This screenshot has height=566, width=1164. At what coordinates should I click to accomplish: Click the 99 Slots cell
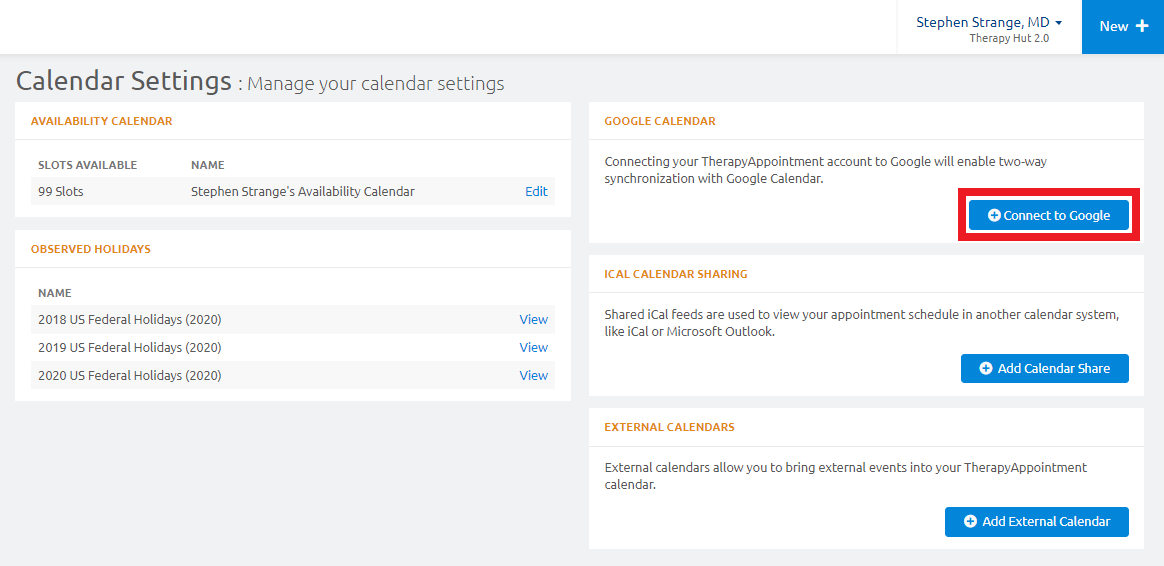point(61,191)
